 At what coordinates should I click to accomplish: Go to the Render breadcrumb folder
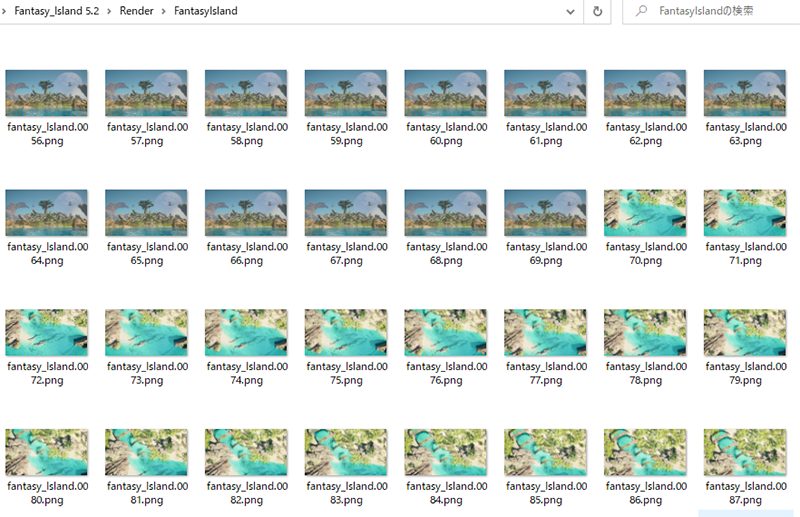135,12
